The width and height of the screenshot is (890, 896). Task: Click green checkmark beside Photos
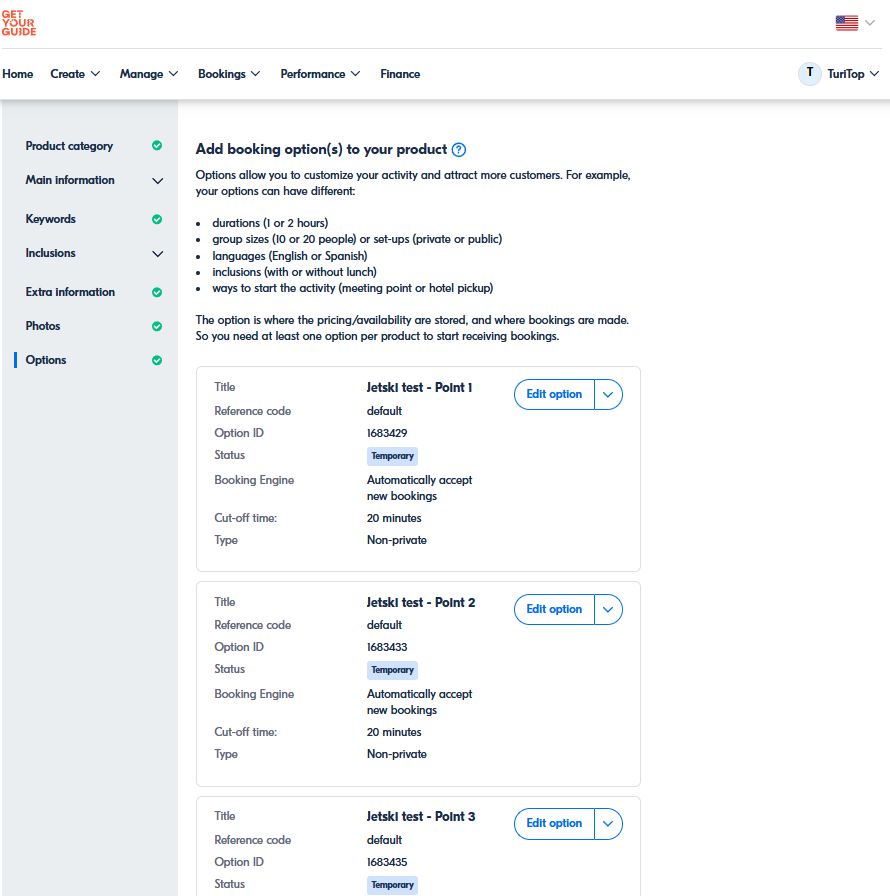point(157,326)
